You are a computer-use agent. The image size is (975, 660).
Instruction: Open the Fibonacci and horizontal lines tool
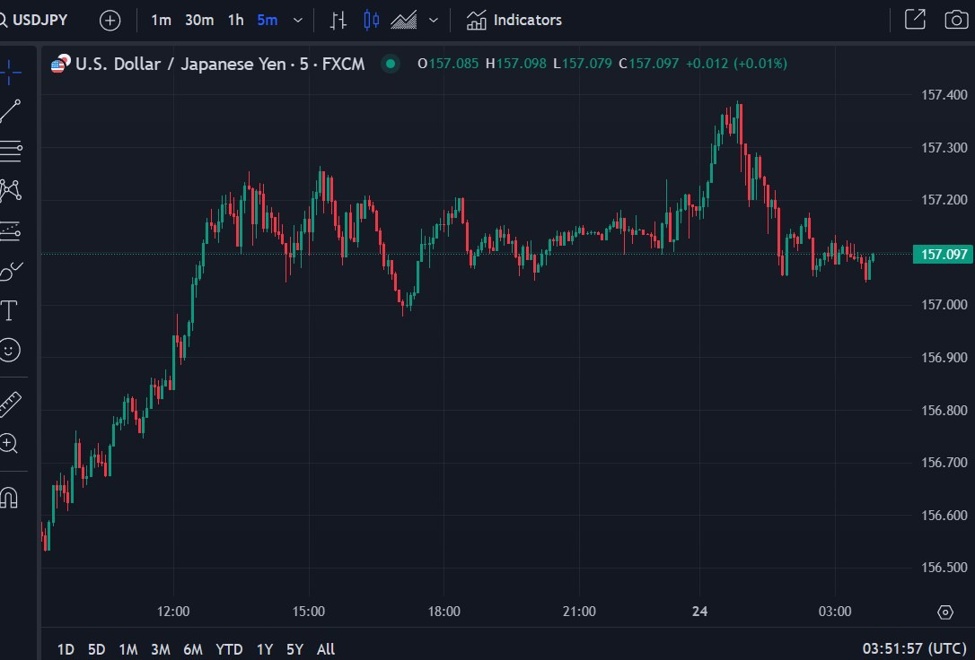point(10,151)
